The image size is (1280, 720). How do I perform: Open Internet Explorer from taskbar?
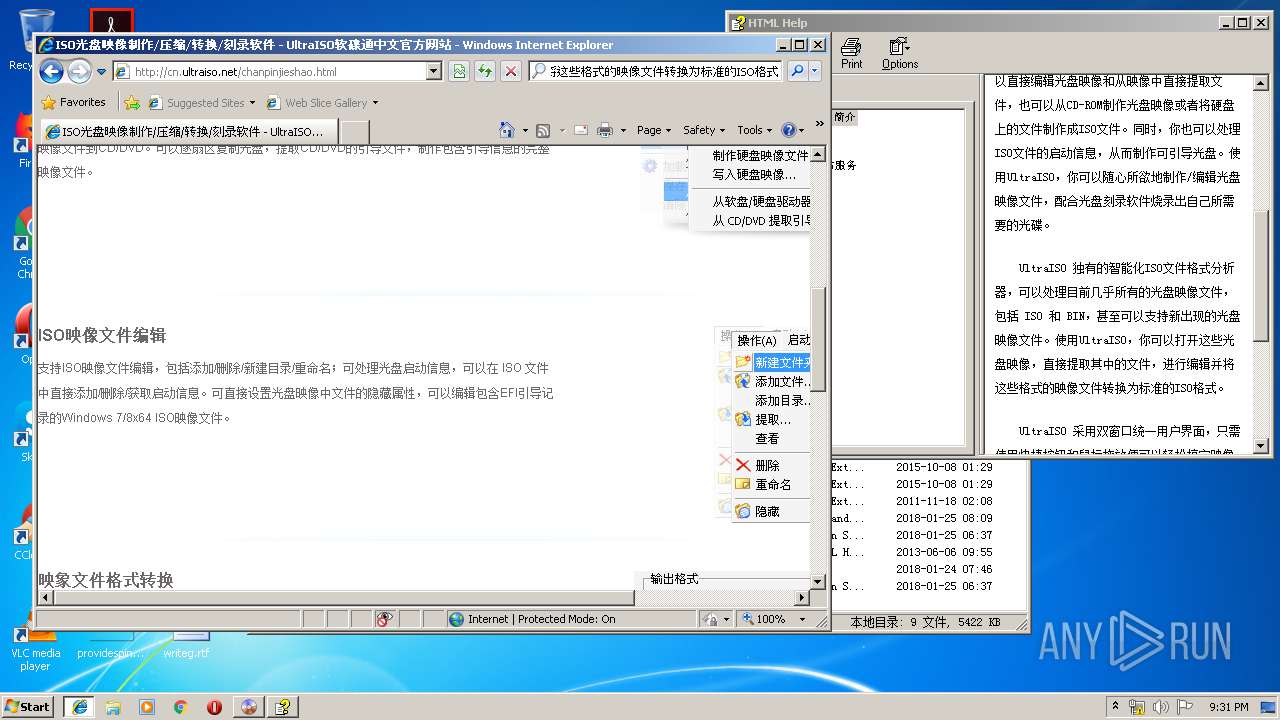click(x=79, y=706)
